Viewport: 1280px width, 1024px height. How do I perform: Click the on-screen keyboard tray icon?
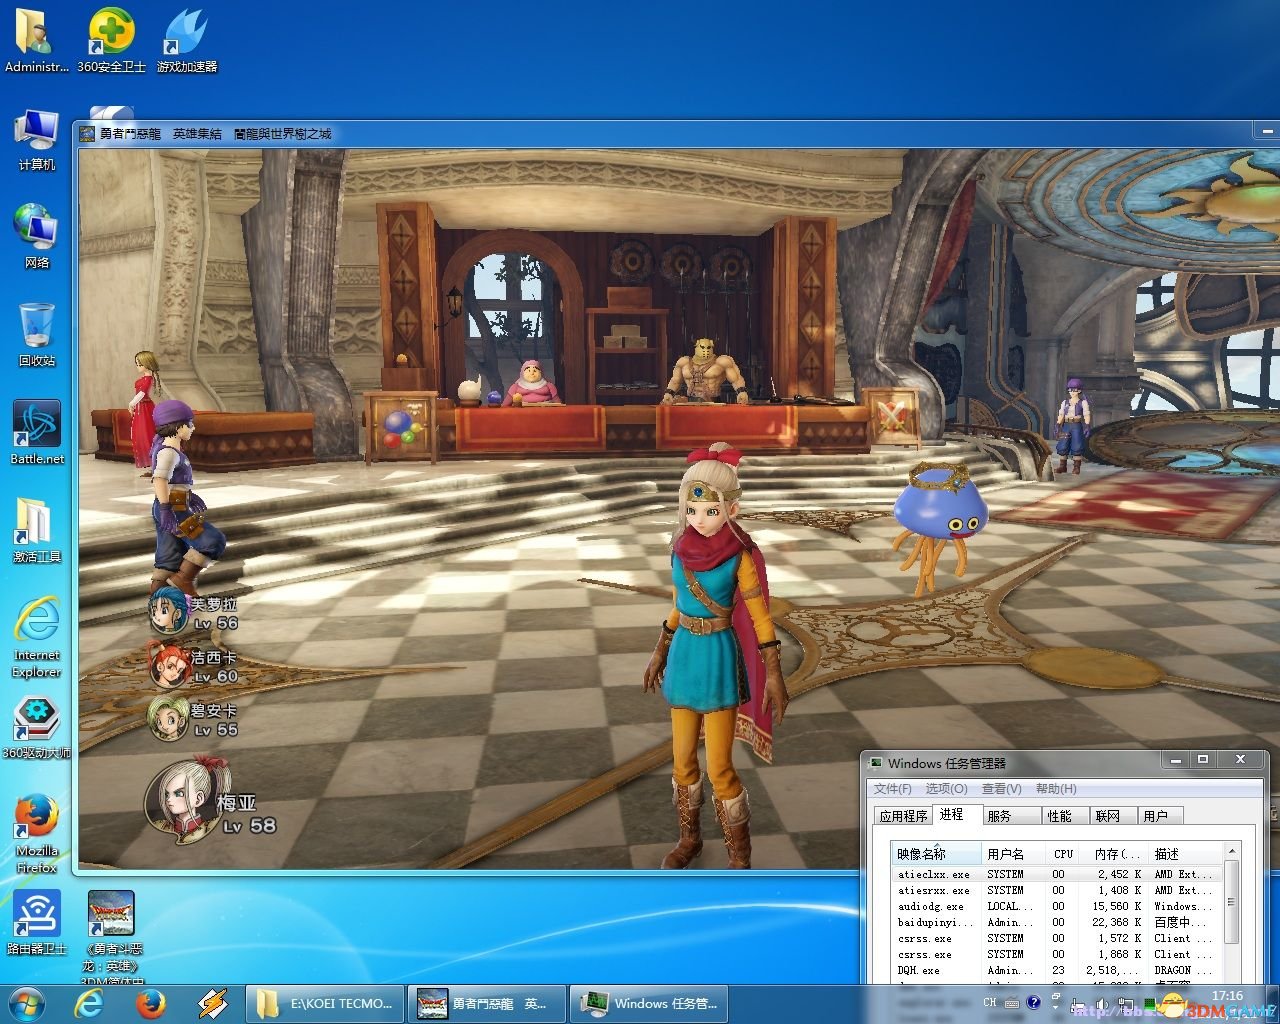[1012, 1002]
